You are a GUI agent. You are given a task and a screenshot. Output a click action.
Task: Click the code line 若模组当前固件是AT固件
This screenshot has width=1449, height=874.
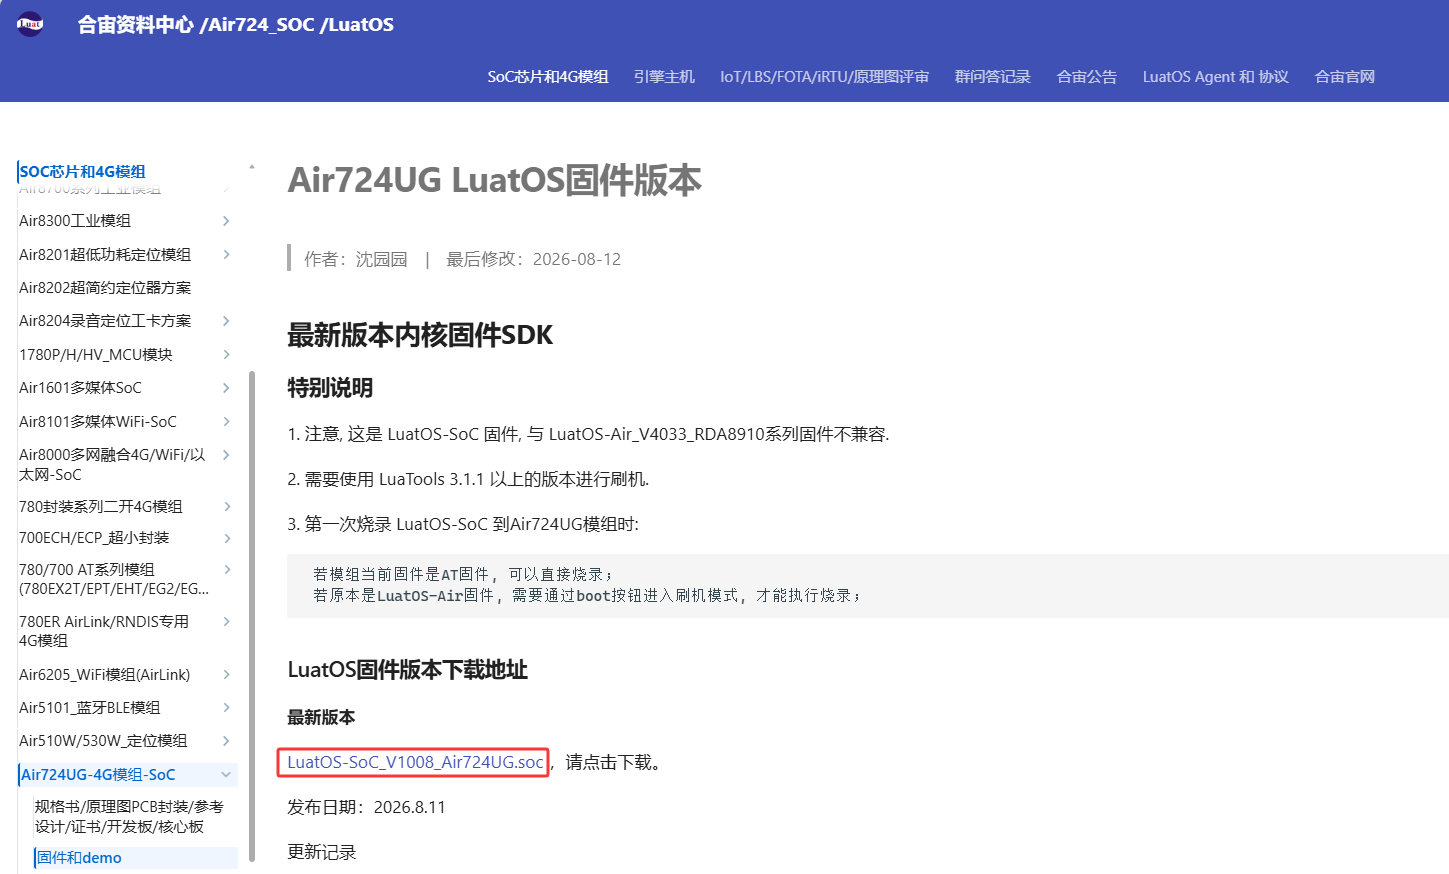pos(463,574)
